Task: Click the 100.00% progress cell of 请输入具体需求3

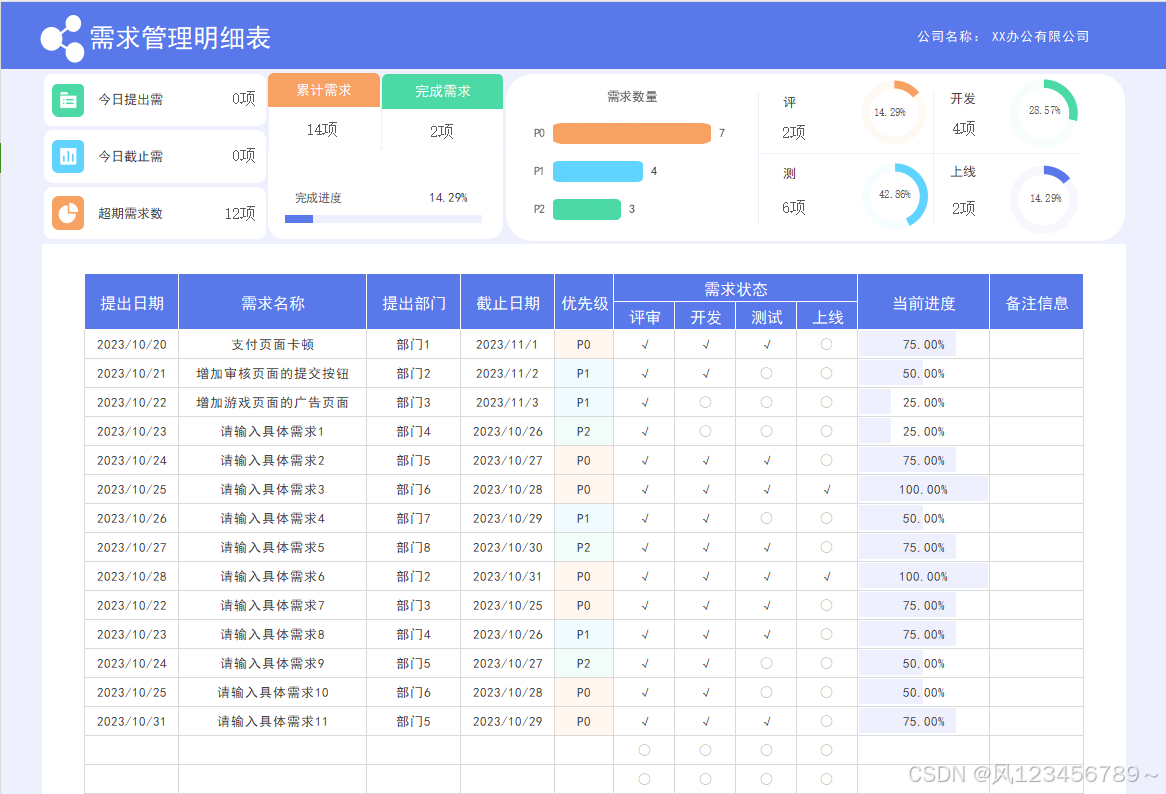Action: [924, 489]
